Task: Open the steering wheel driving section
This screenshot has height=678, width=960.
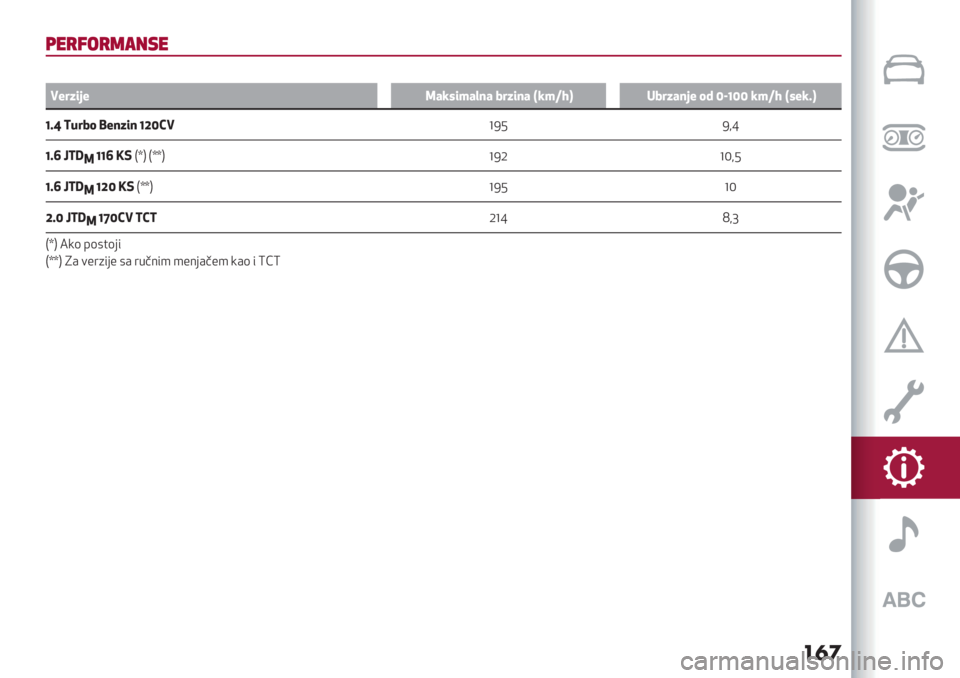Action: point(904,269)
